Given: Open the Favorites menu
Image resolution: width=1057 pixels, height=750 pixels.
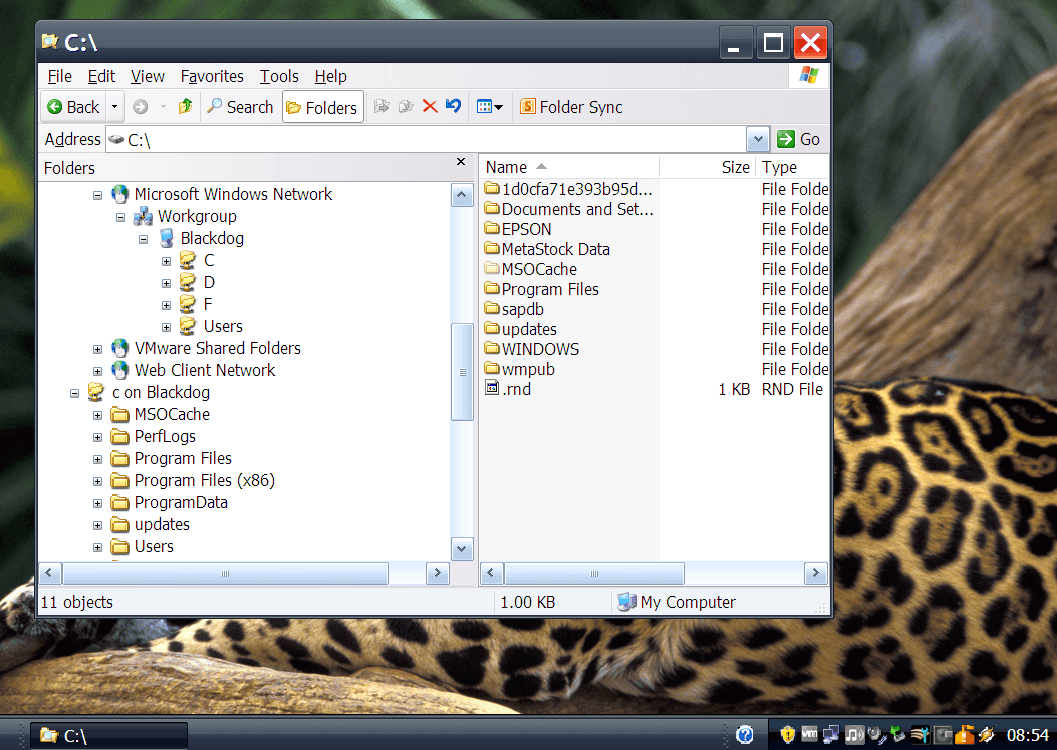Looking at the screenshot, I should coord(212,76).
